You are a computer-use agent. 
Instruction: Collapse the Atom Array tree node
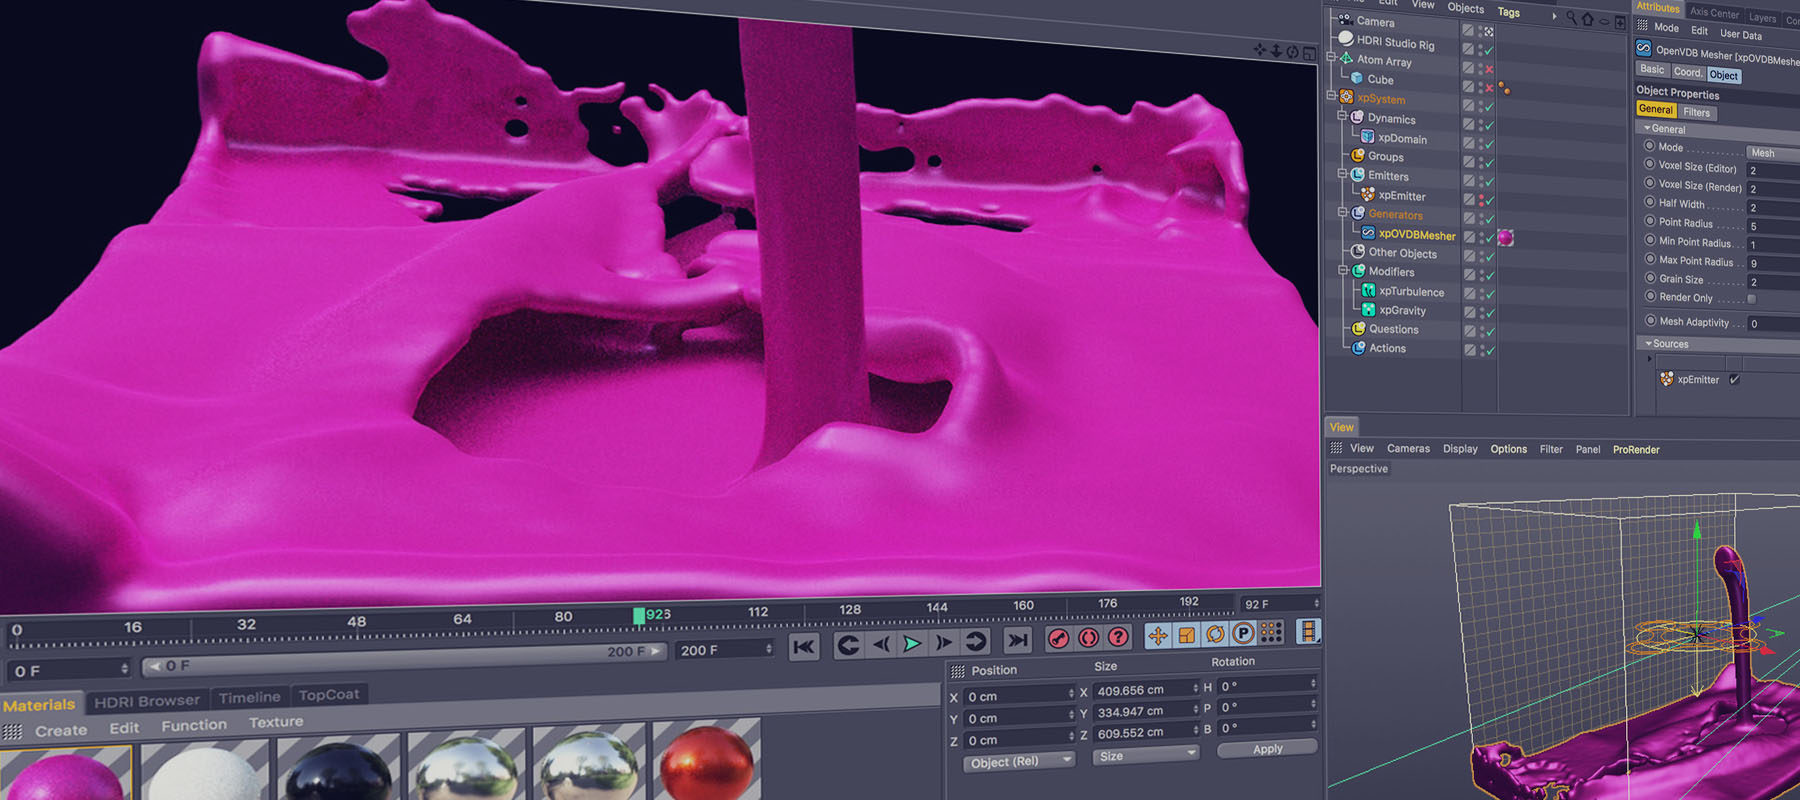point(1331,58)
